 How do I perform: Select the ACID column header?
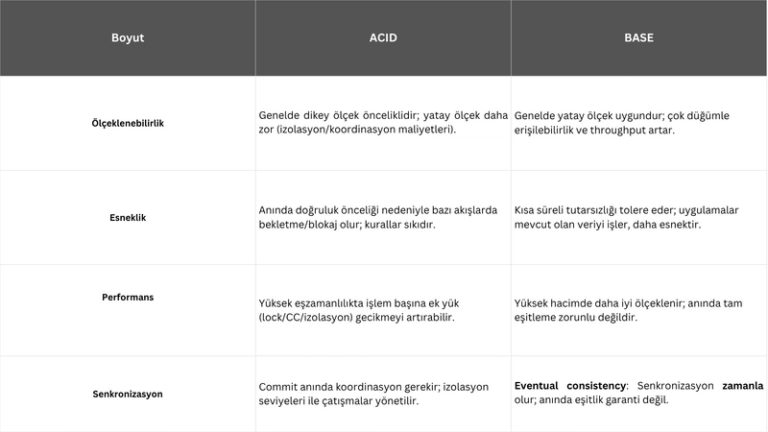383,38
